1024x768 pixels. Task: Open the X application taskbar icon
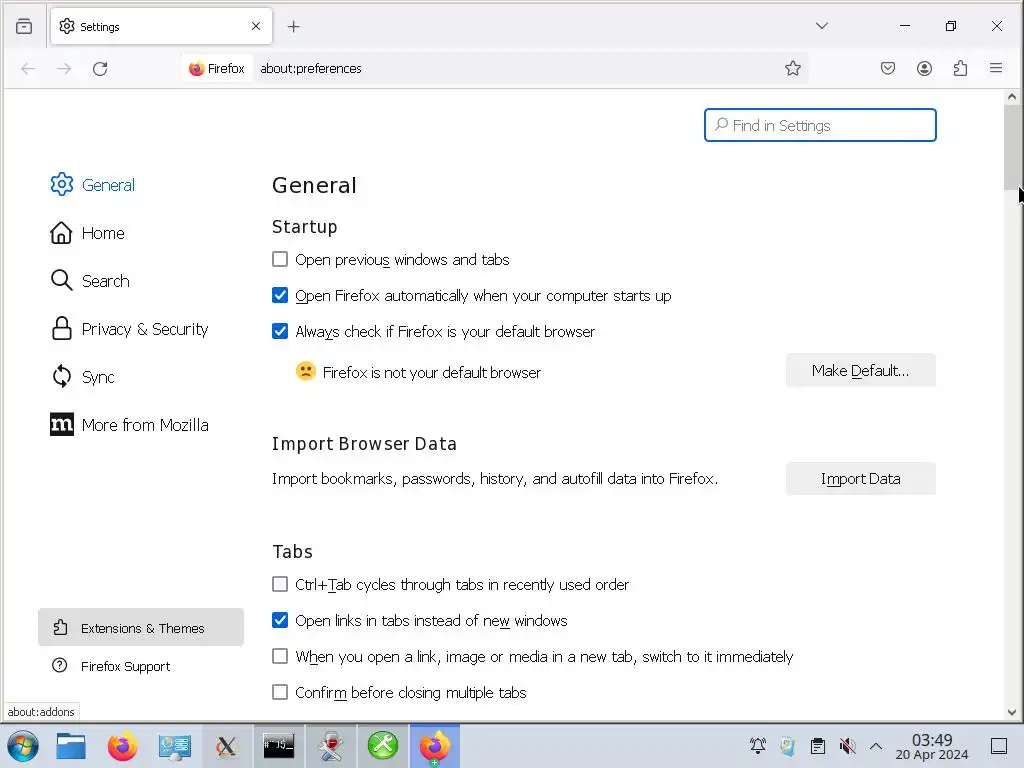coord(227,746)
